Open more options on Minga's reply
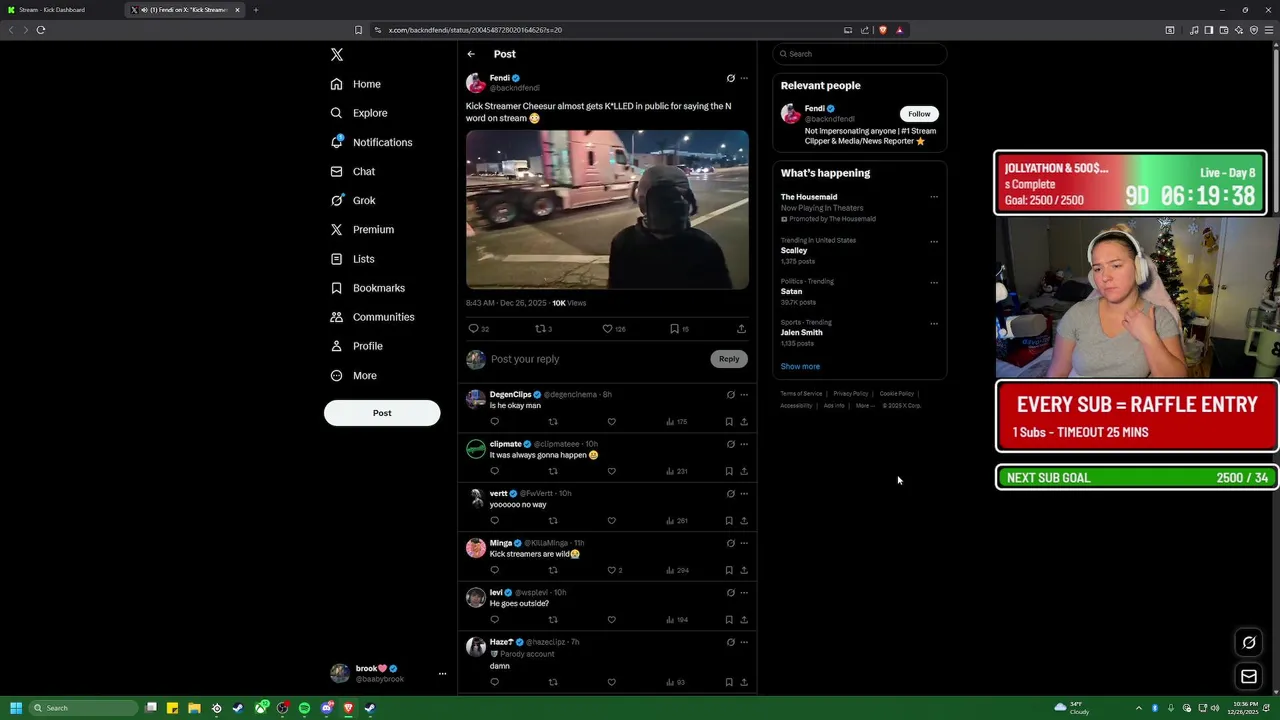The image size is (1280, 720). click(x=744, y=543)
